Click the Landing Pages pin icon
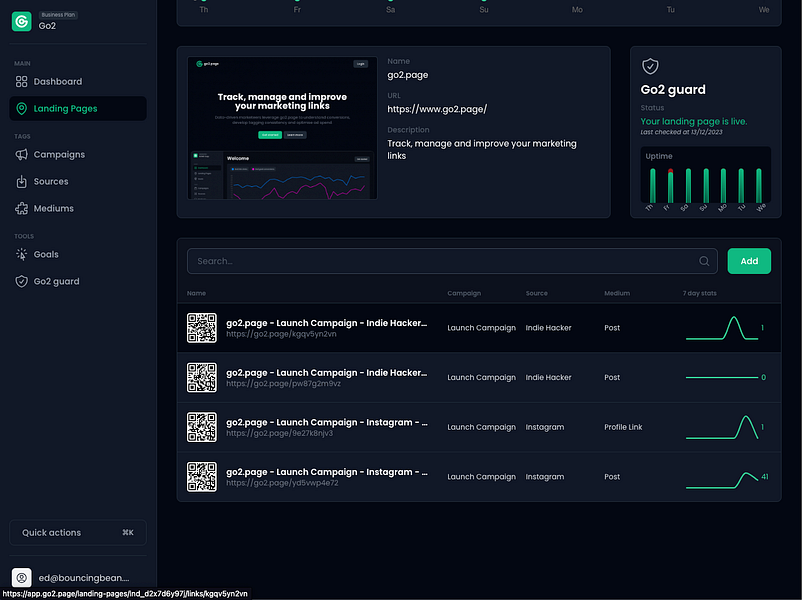 click(21, 108)
